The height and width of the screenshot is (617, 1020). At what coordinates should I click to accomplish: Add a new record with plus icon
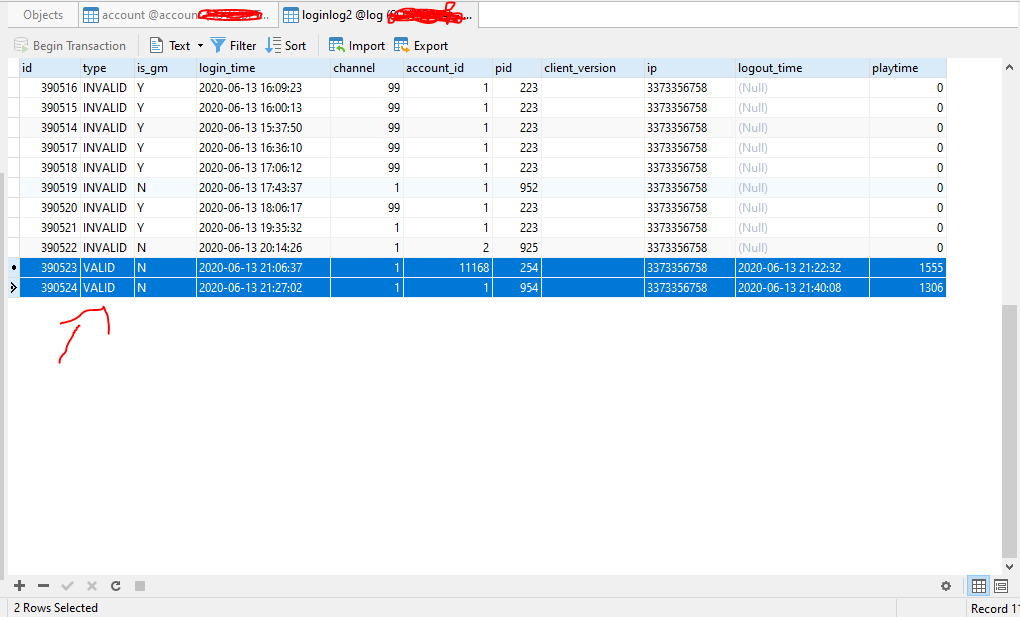tap(20, 586)
